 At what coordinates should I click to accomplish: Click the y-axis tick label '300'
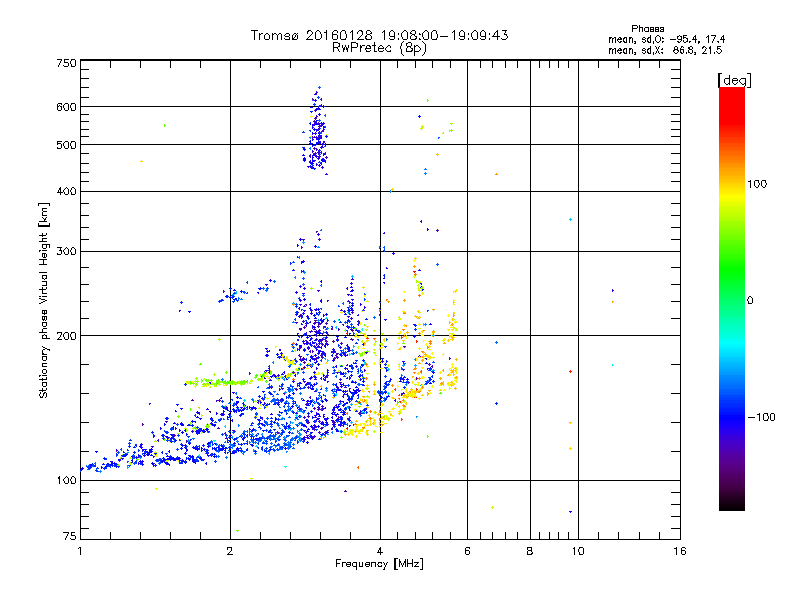[66, 252]
